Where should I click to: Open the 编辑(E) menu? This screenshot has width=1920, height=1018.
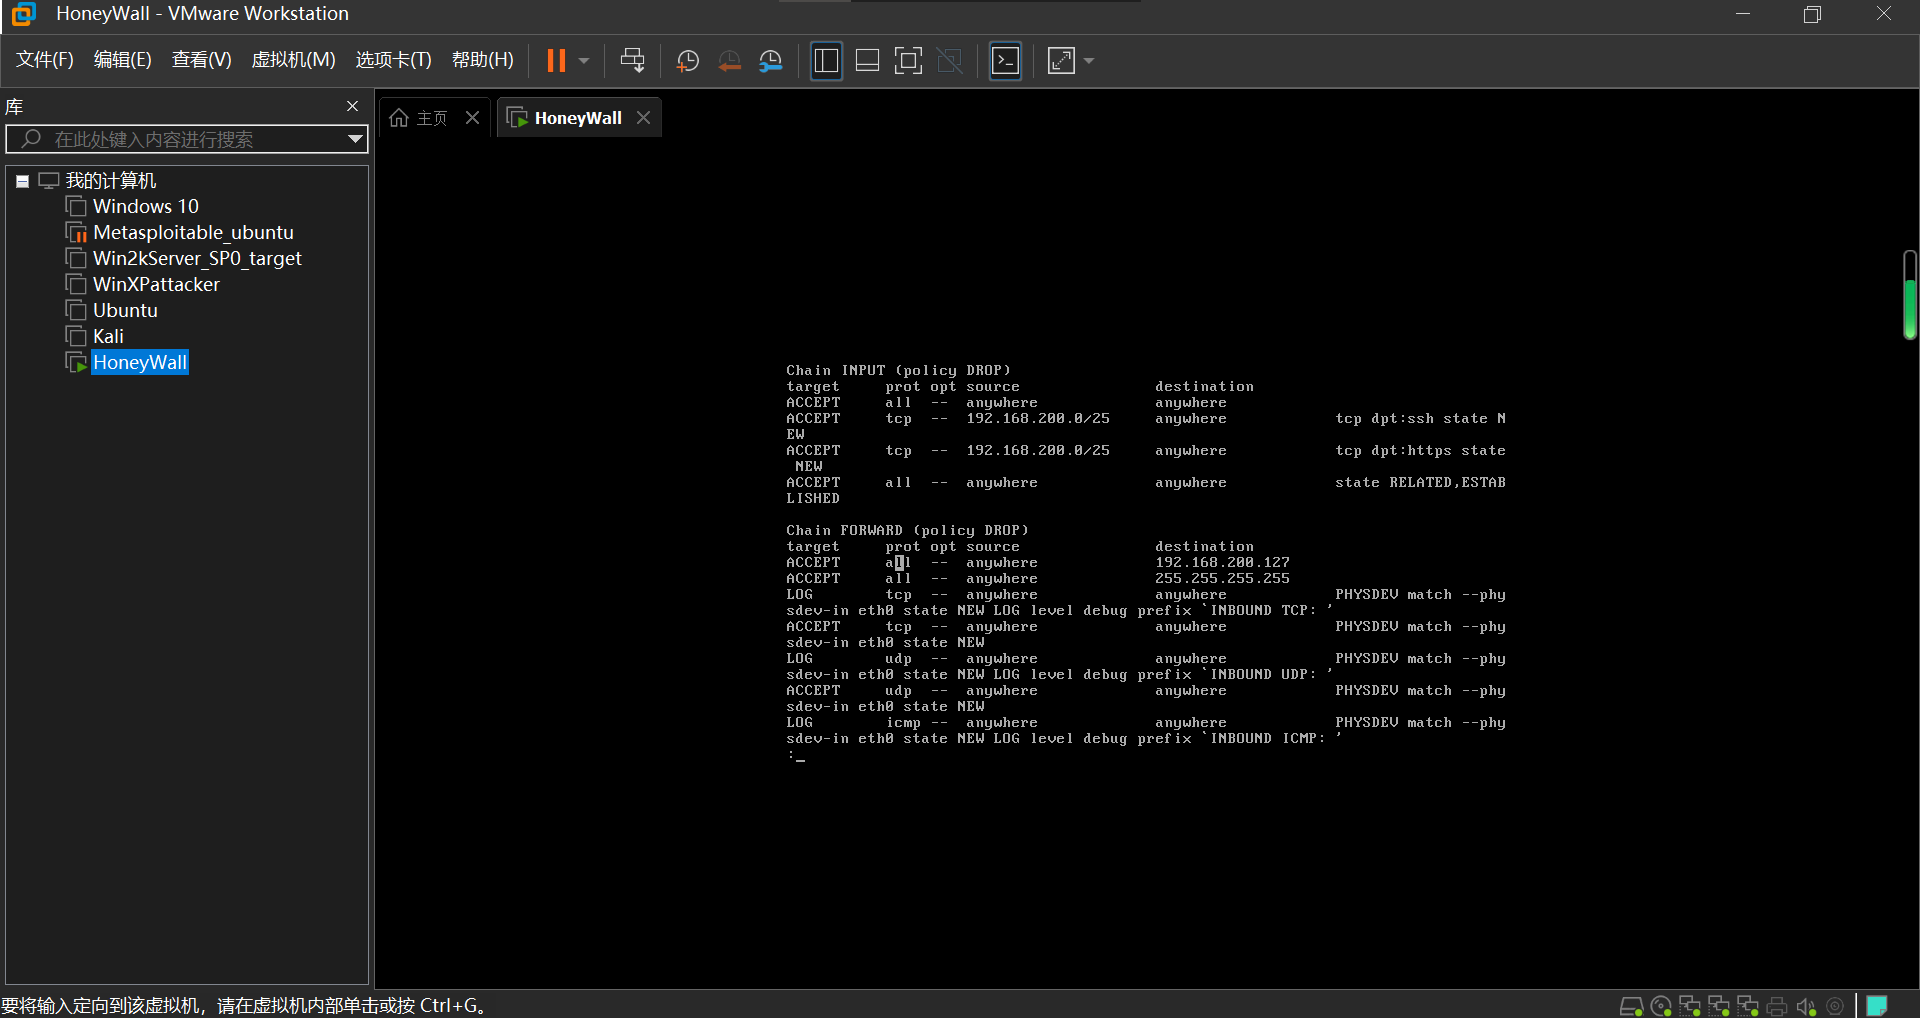[123, 60]
